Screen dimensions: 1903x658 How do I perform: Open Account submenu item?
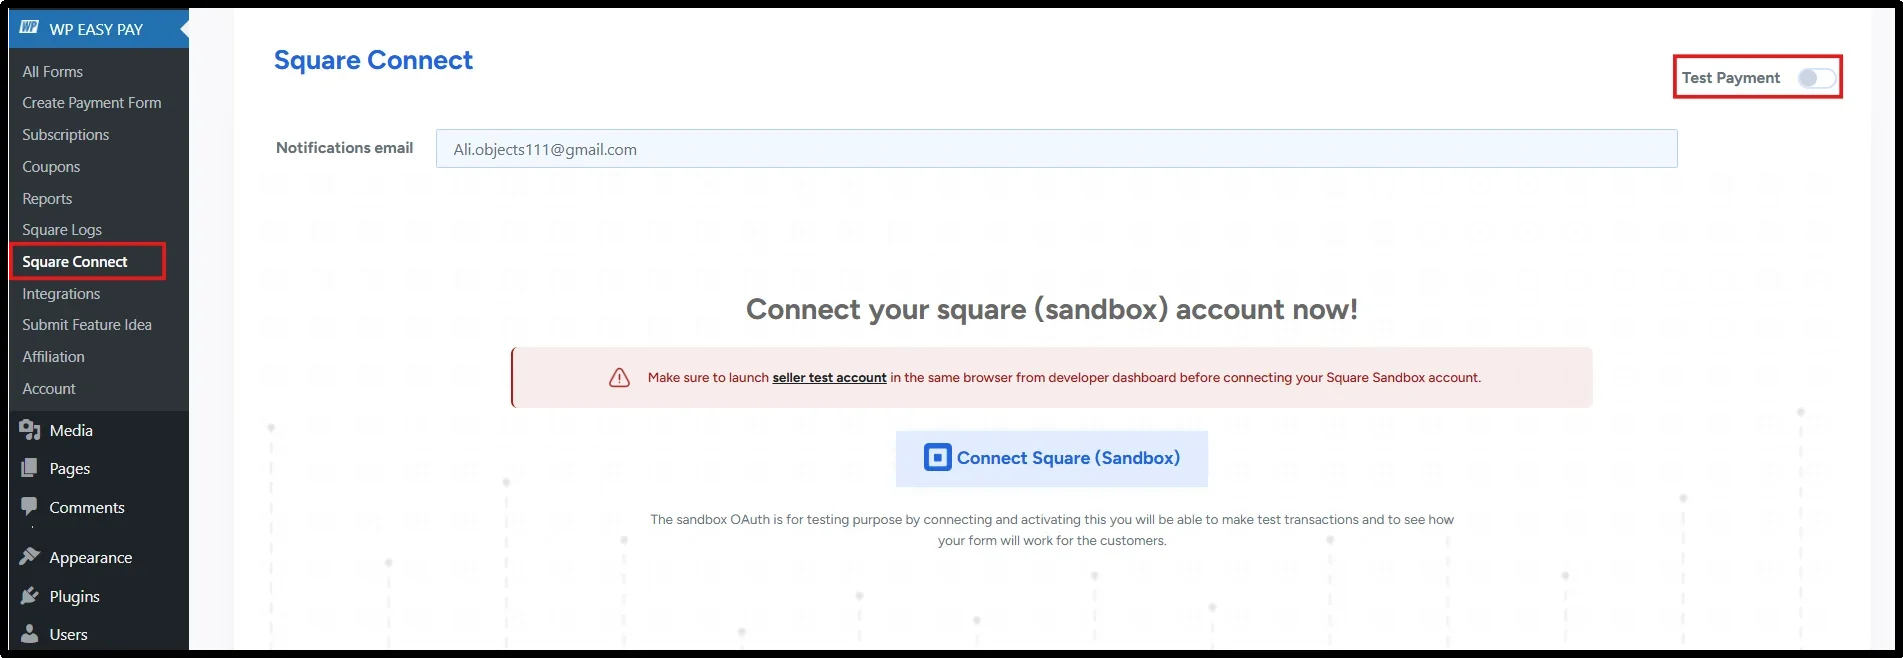49,389
